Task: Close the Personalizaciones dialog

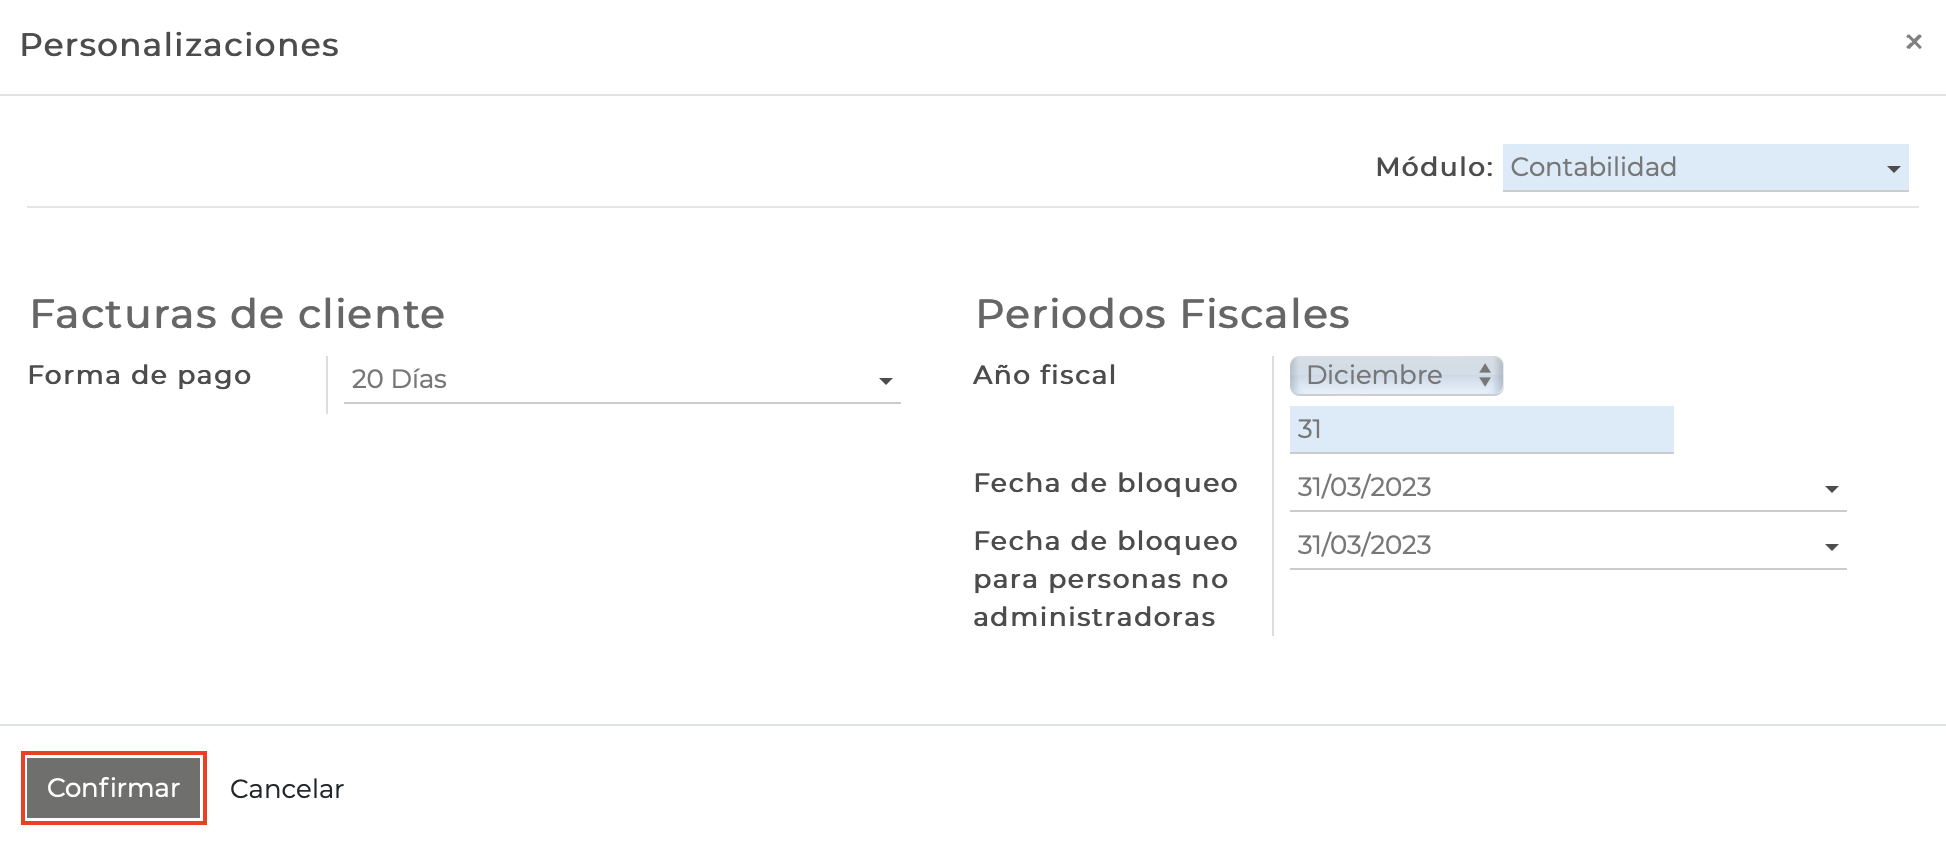Action: (x=1915, y=42)
